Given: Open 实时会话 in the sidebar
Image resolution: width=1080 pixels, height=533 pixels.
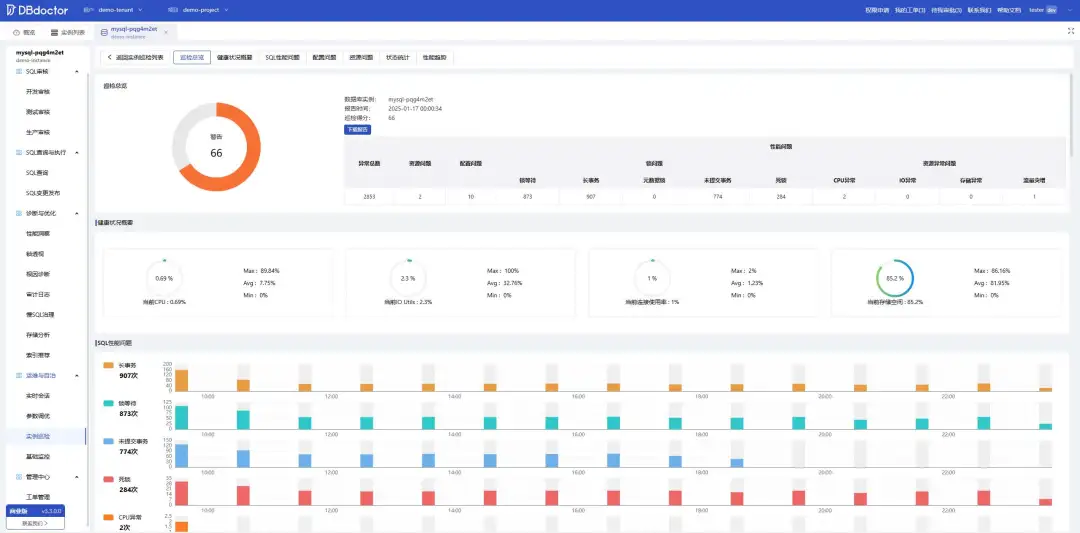Looking at the screenshot, I should [x=38, y=395].
